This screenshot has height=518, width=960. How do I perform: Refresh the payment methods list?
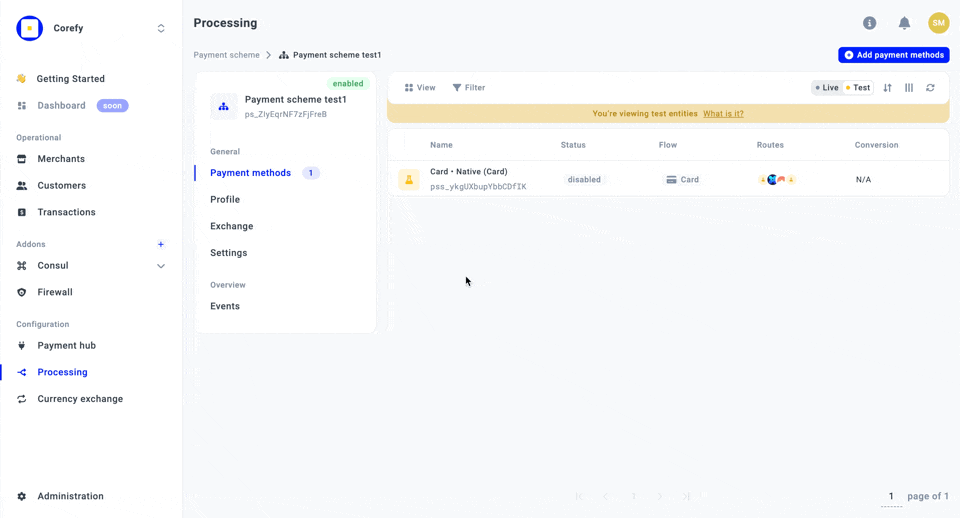pos(931,88)
